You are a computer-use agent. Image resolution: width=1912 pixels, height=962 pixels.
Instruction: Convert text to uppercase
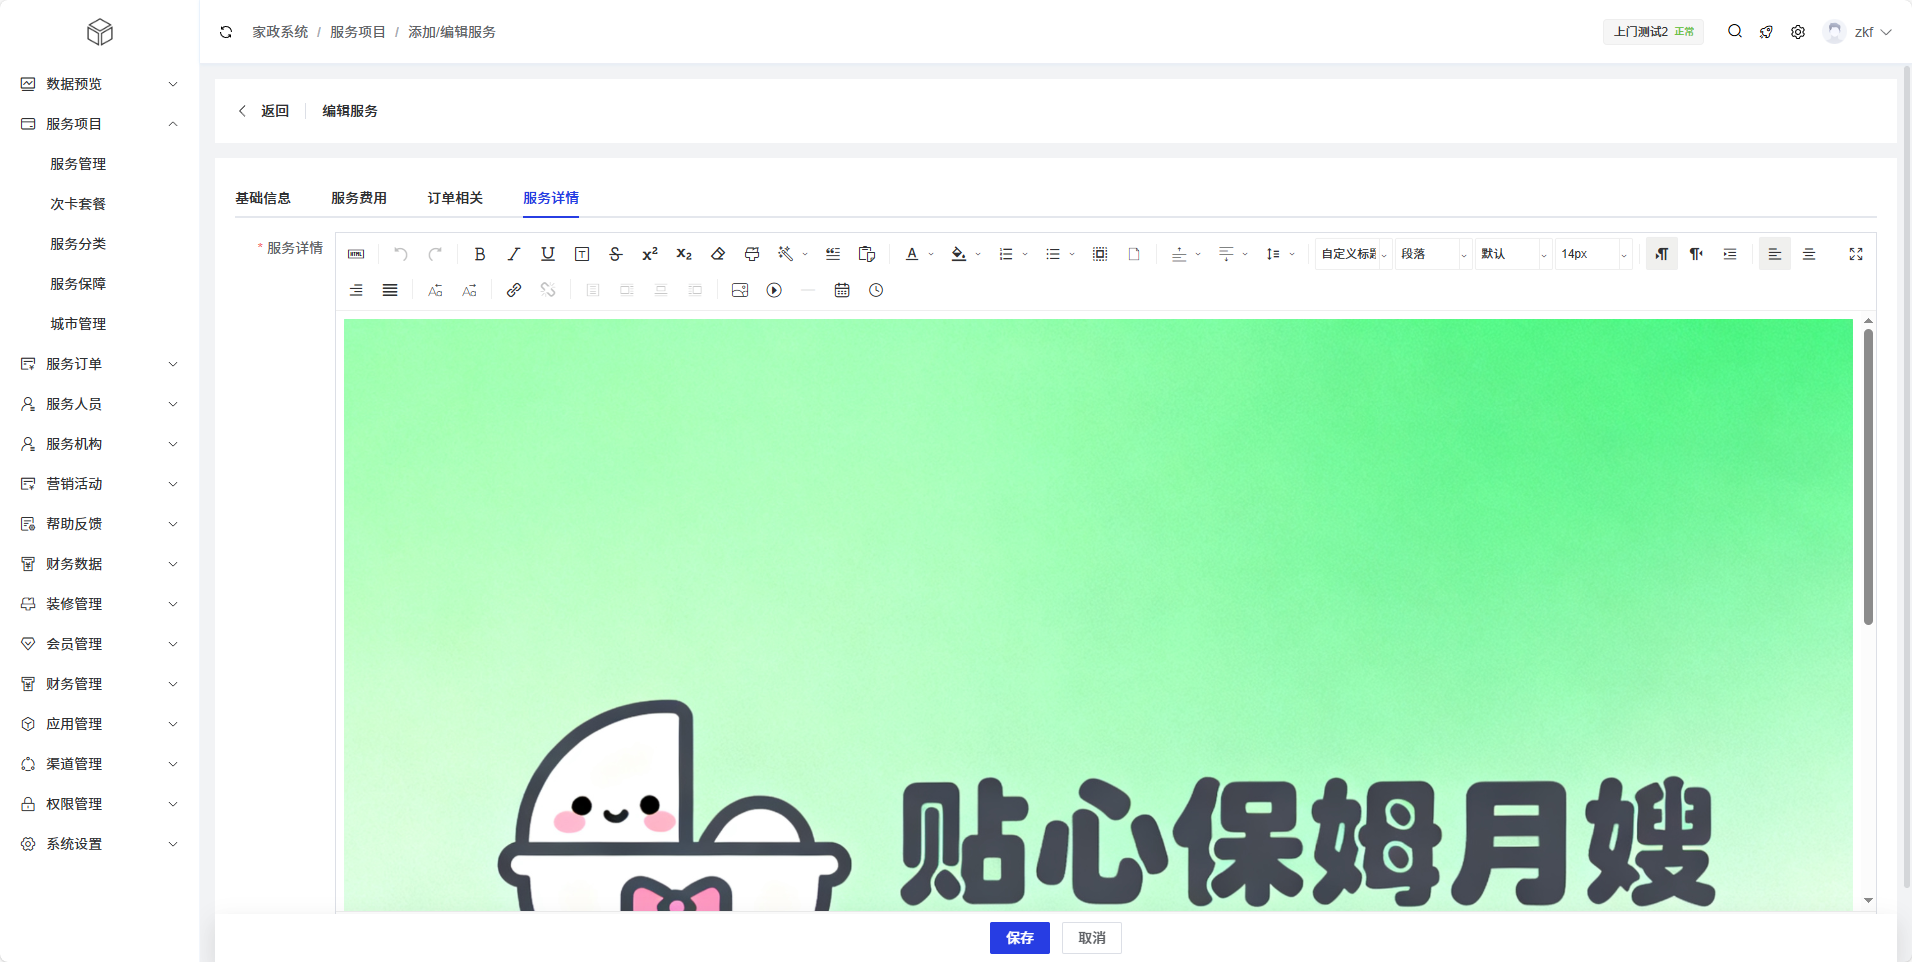click(x=435, y=290)
